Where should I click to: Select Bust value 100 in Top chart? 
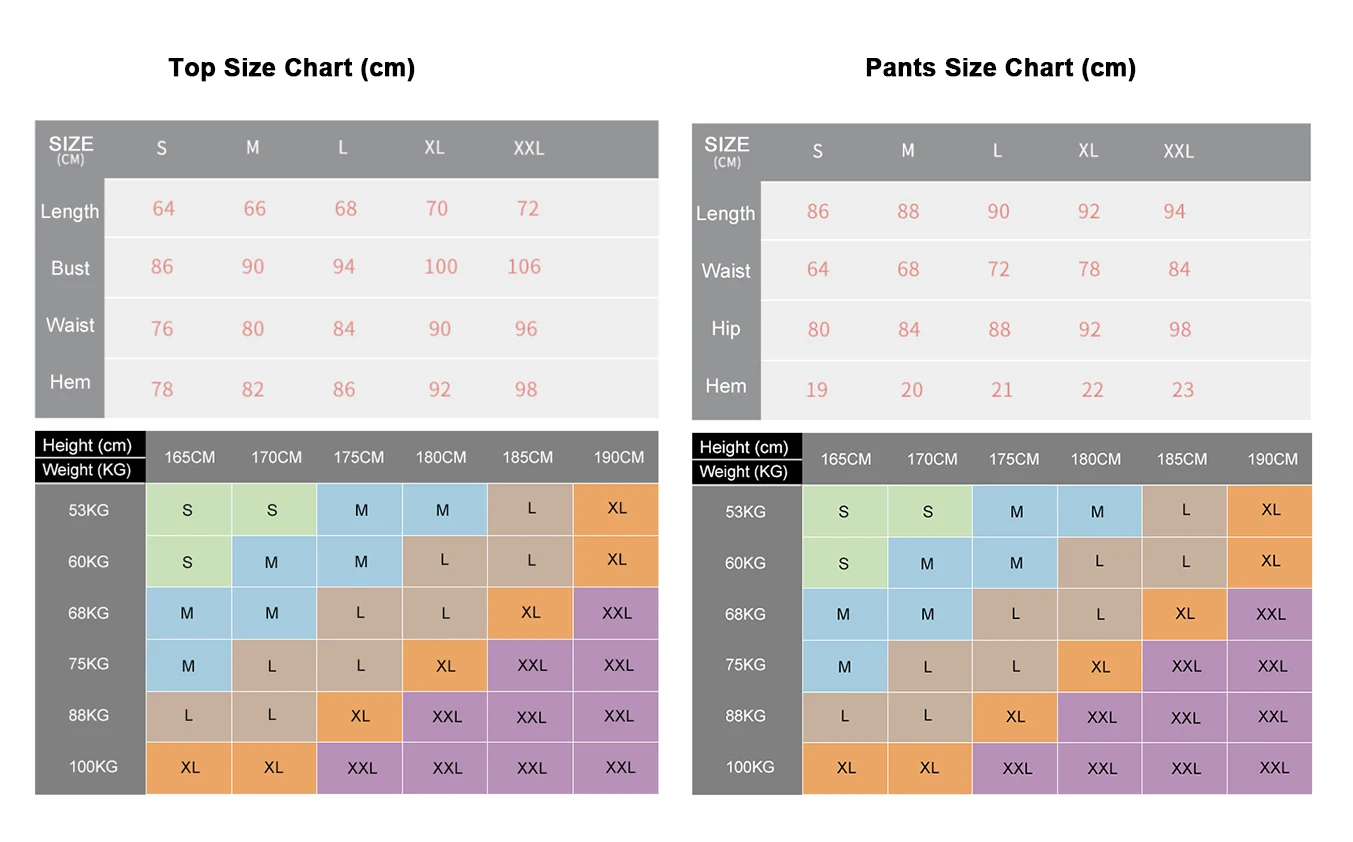point(440,267)
